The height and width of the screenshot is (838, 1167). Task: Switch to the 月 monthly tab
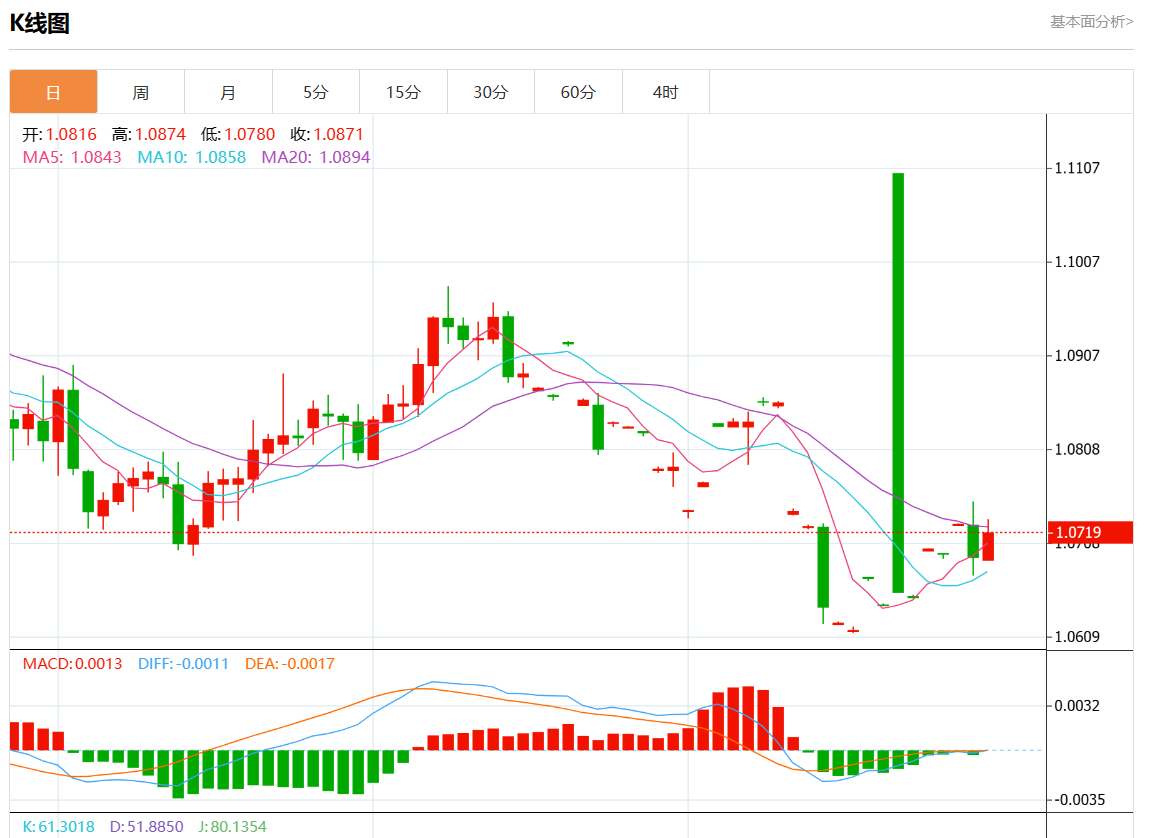click(228, 92)
